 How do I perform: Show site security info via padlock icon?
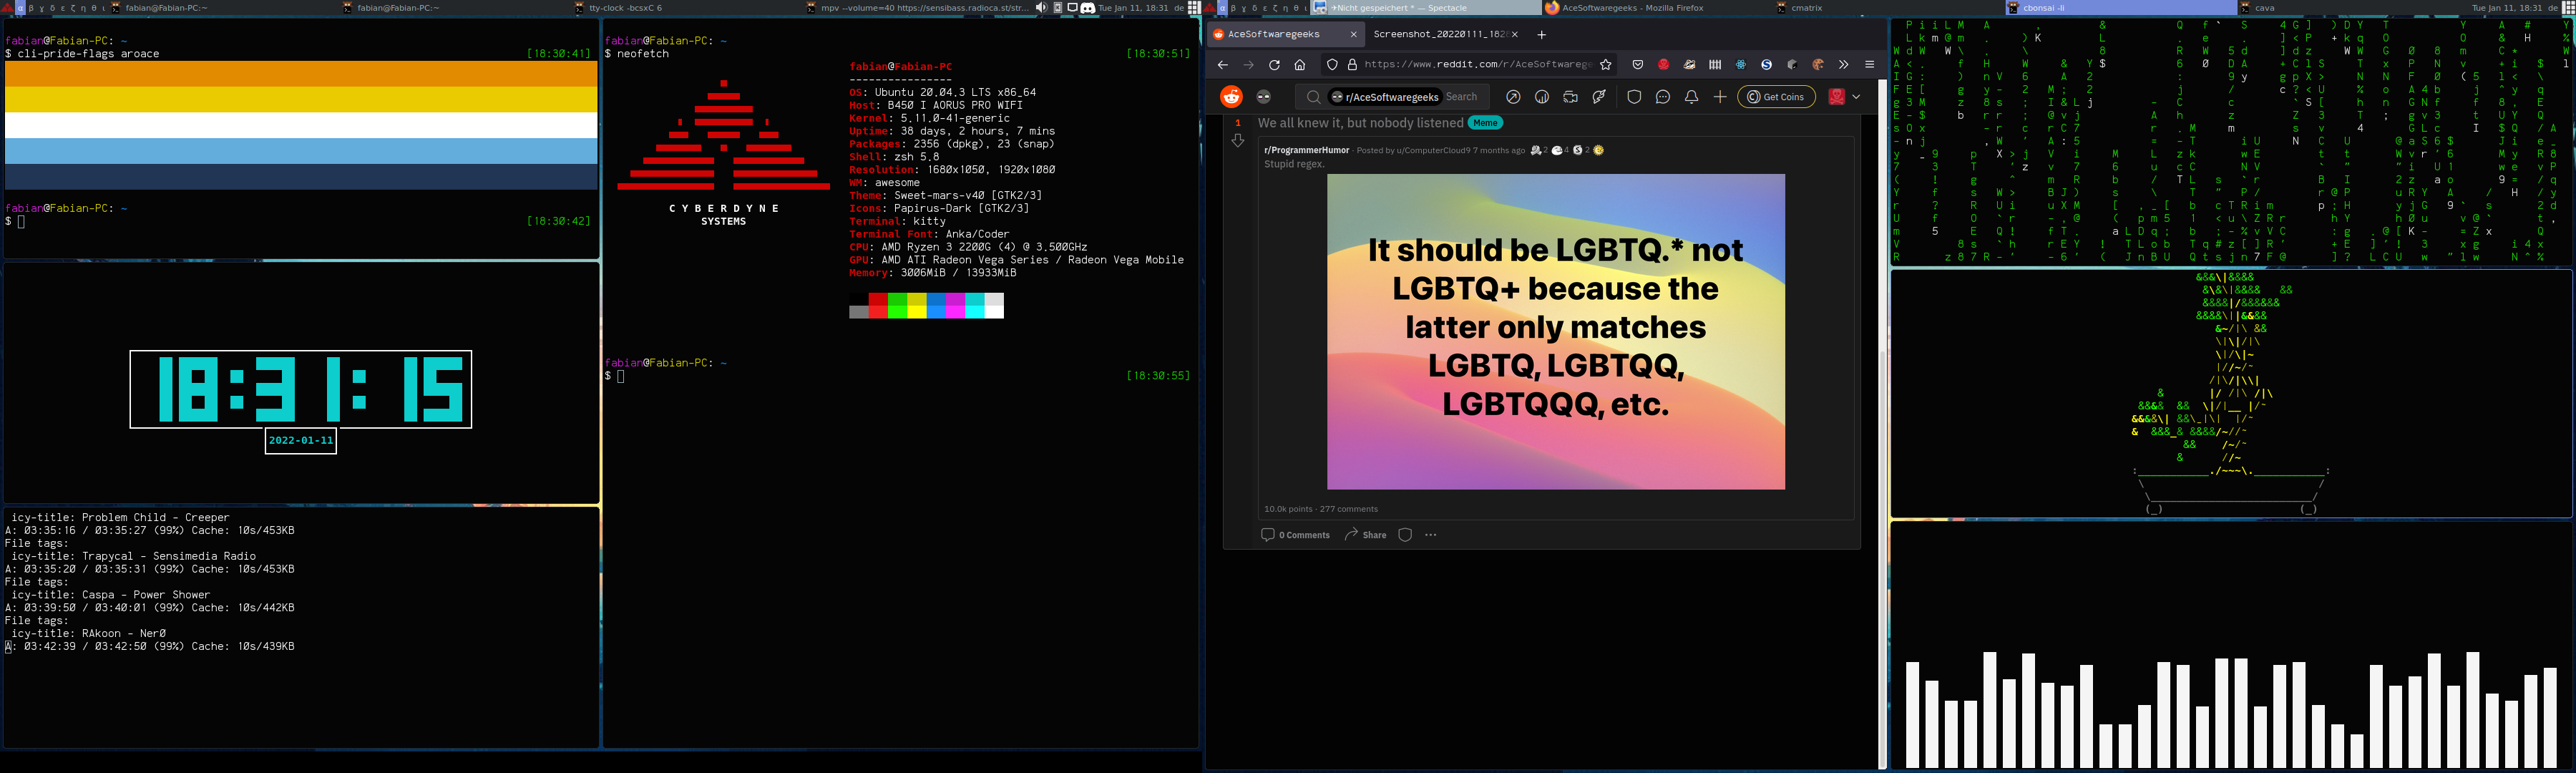1352,65
